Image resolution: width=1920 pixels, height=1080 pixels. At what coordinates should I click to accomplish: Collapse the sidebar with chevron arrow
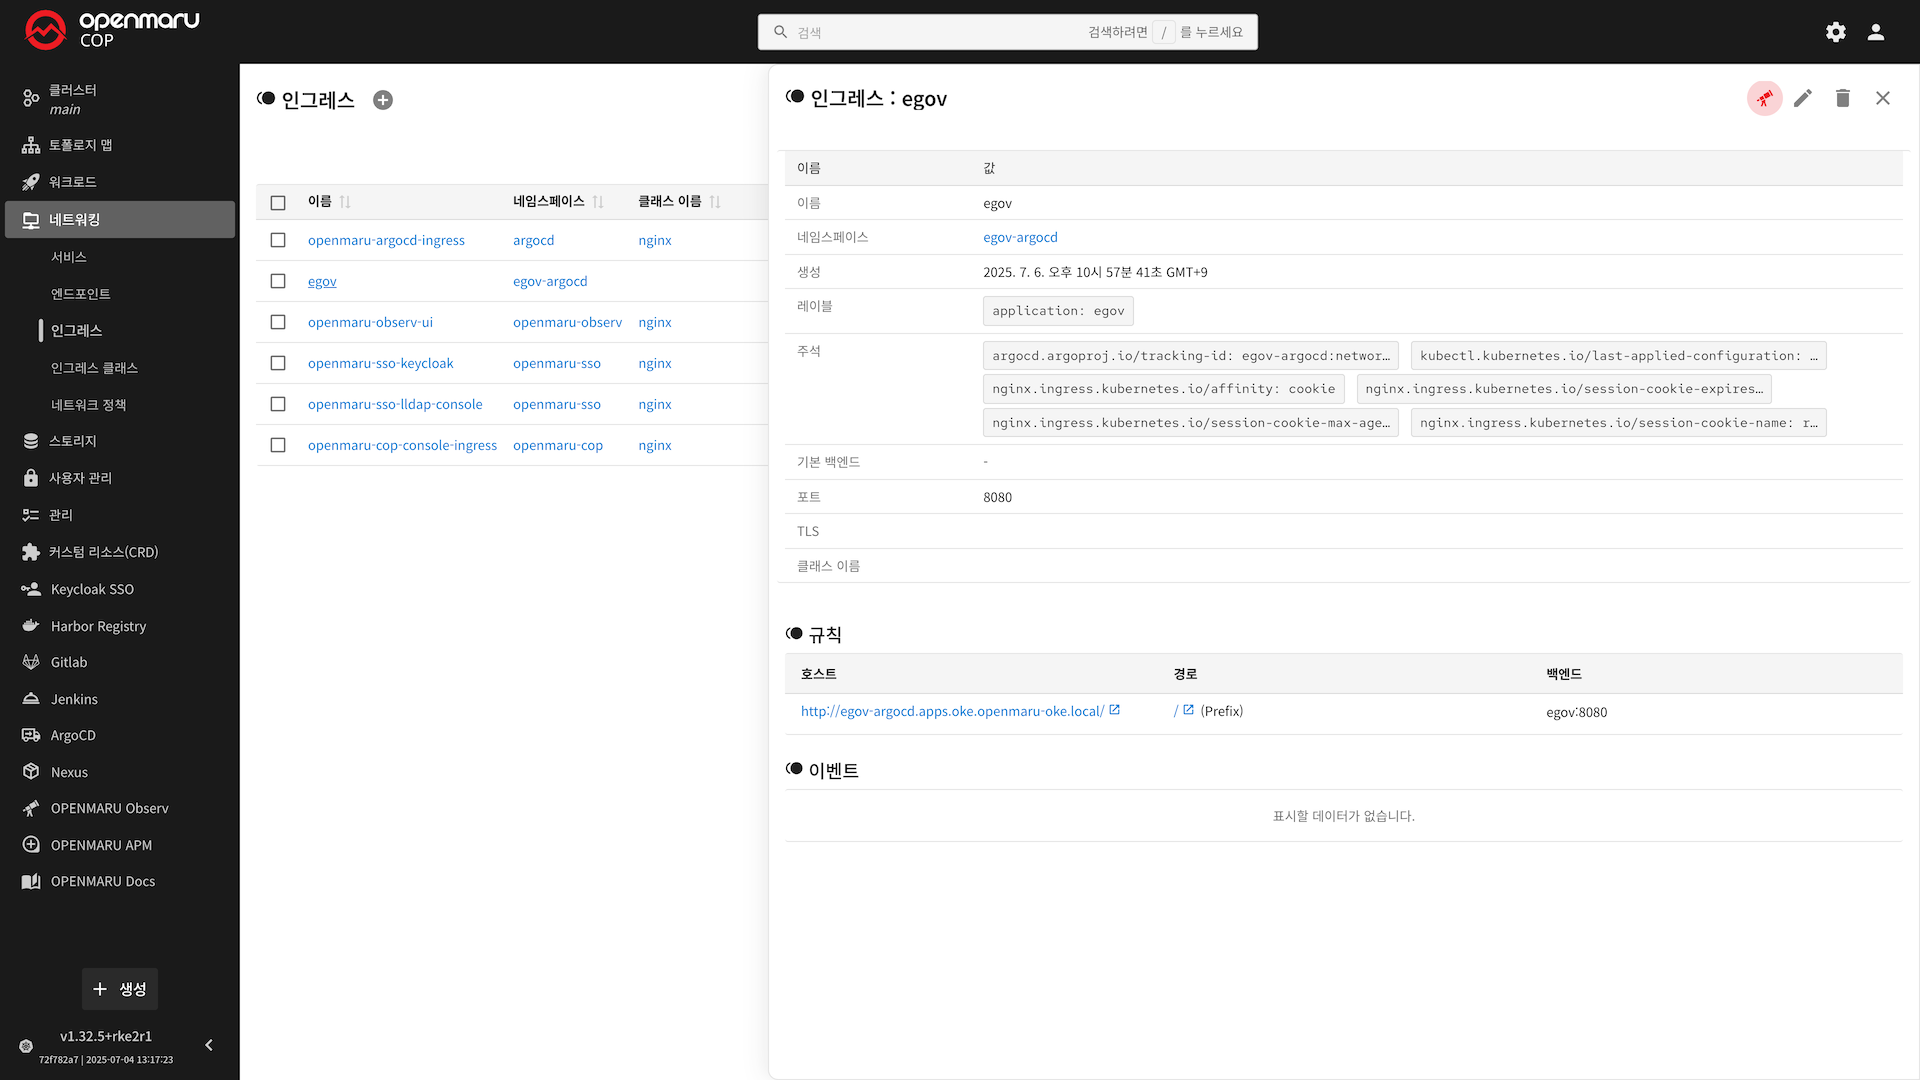pos(209,1045)
